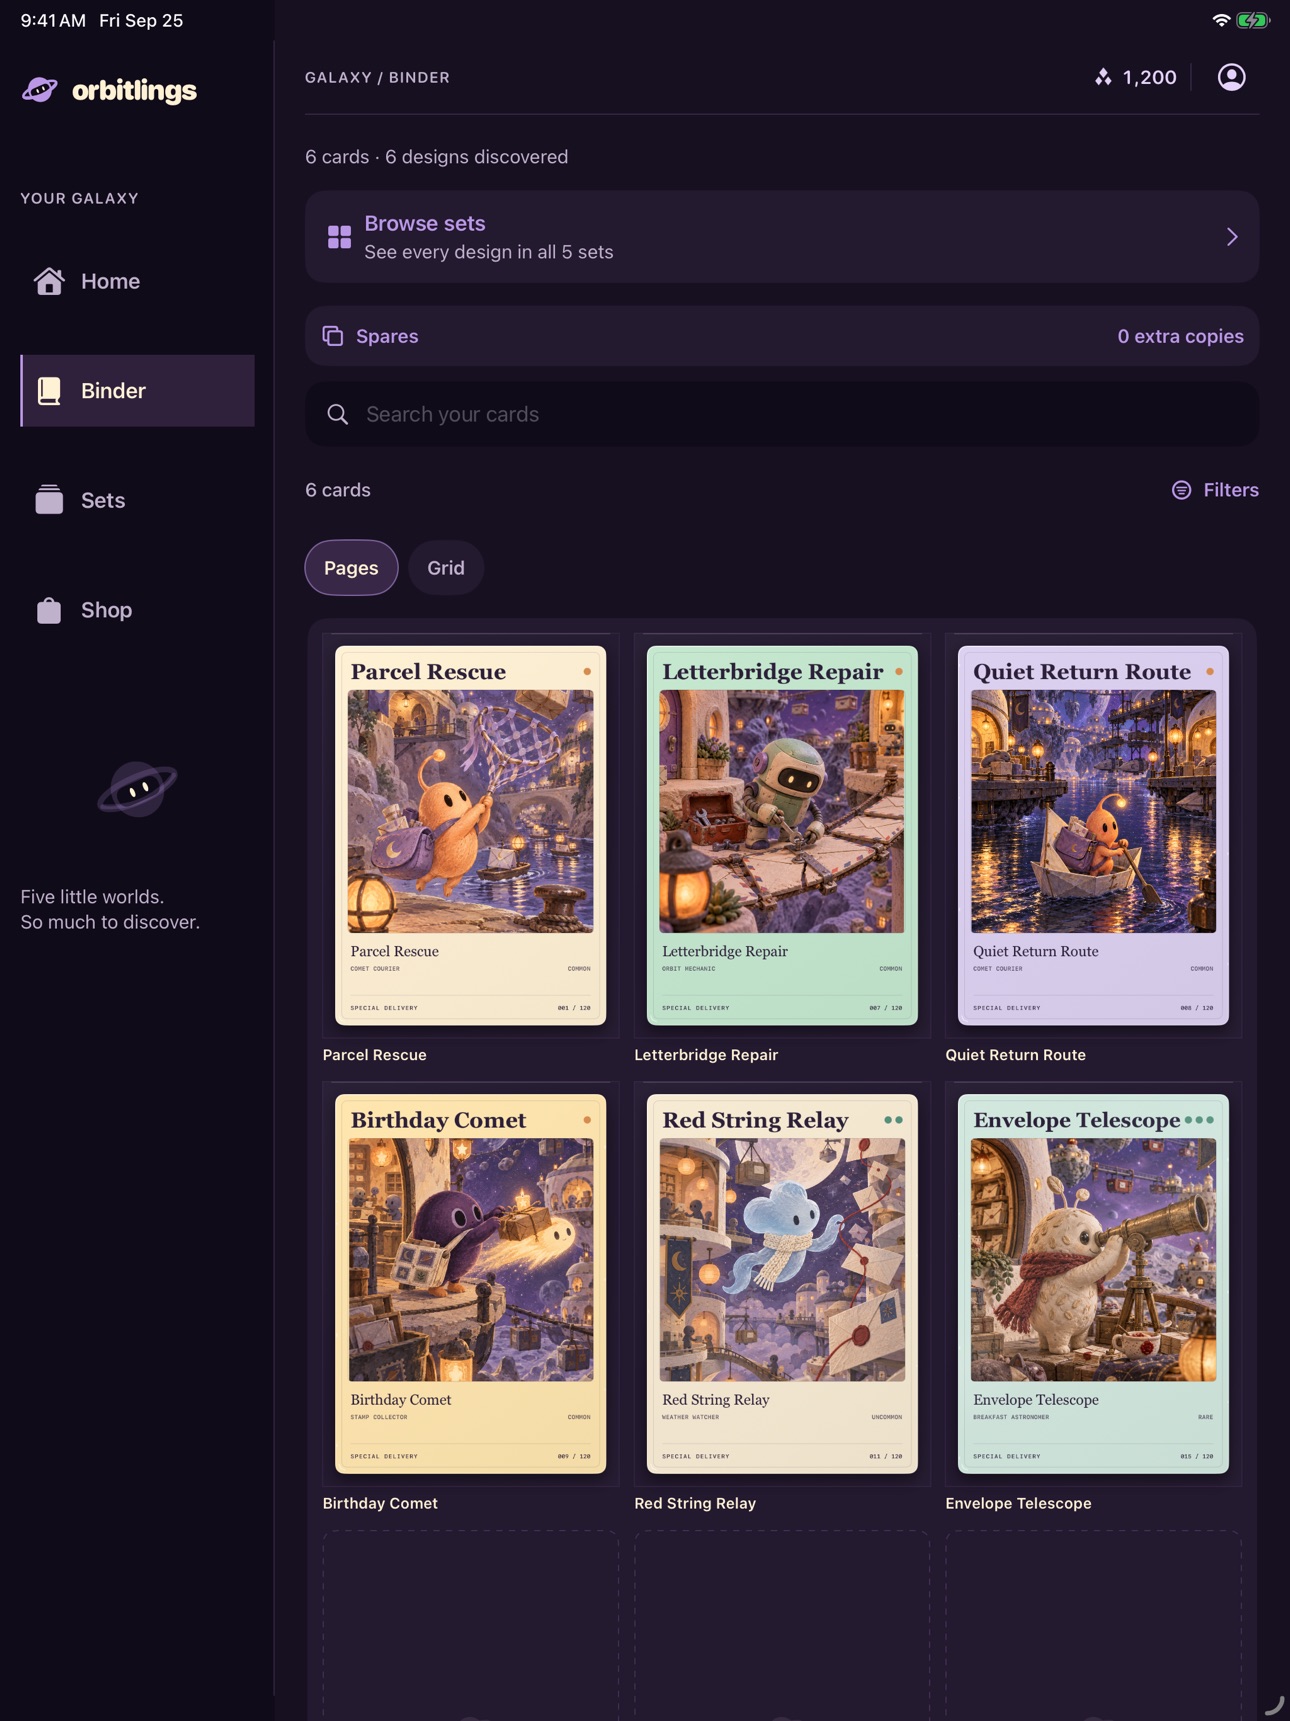The image size is (1290, 1721).
Task: Click the stardust currency icon beside 1,200
Action: click(1103, 77)
